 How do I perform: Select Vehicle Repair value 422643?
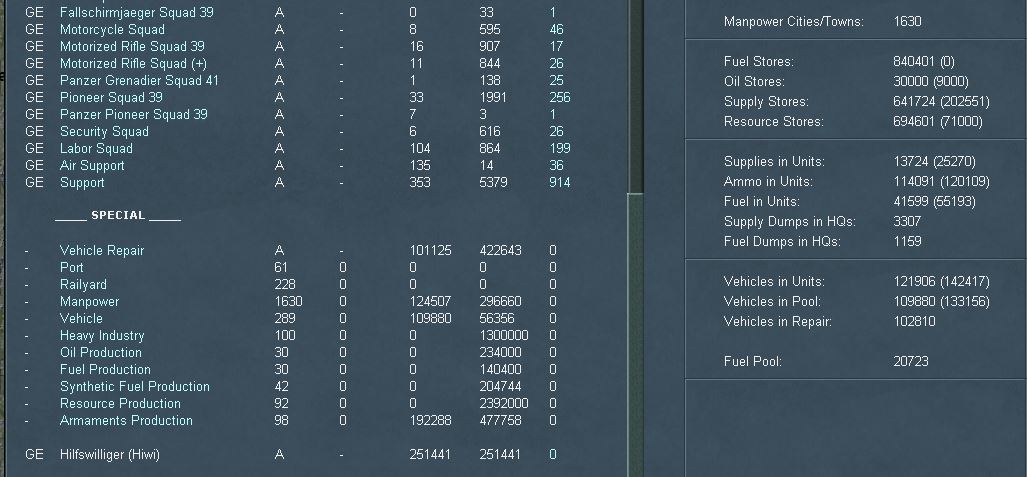coord(500,250)
